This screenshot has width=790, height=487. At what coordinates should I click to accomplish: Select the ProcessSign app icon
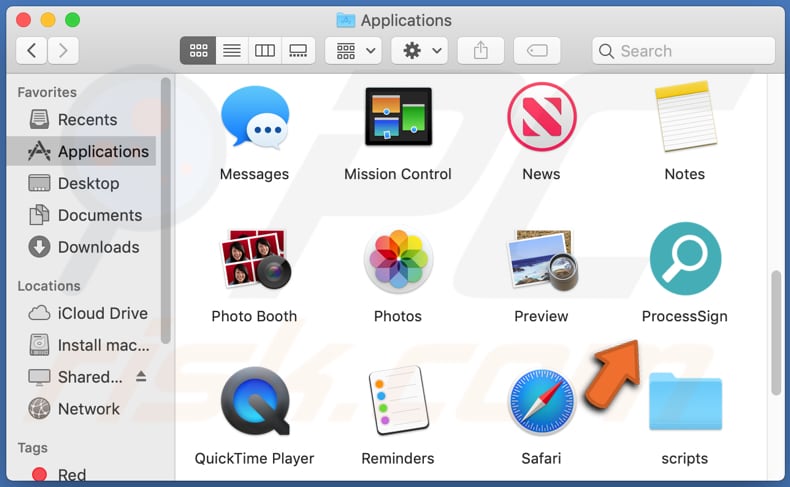click(685, 258)
